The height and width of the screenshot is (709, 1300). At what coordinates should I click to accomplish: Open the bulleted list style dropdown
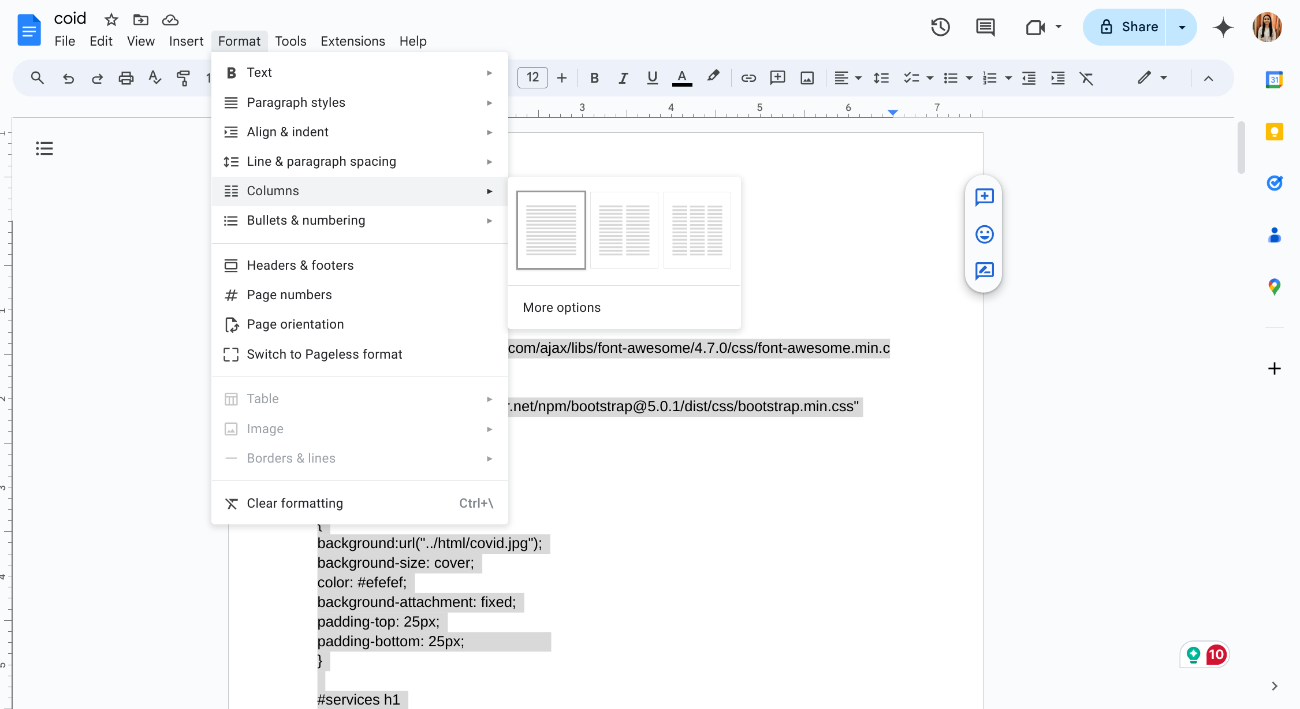pyautogui.click(x=966, y=77)
